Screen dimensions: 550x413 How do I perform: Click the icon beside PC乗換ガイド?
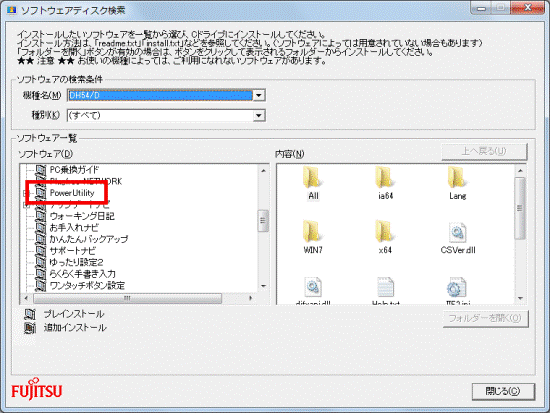point(41,170)
